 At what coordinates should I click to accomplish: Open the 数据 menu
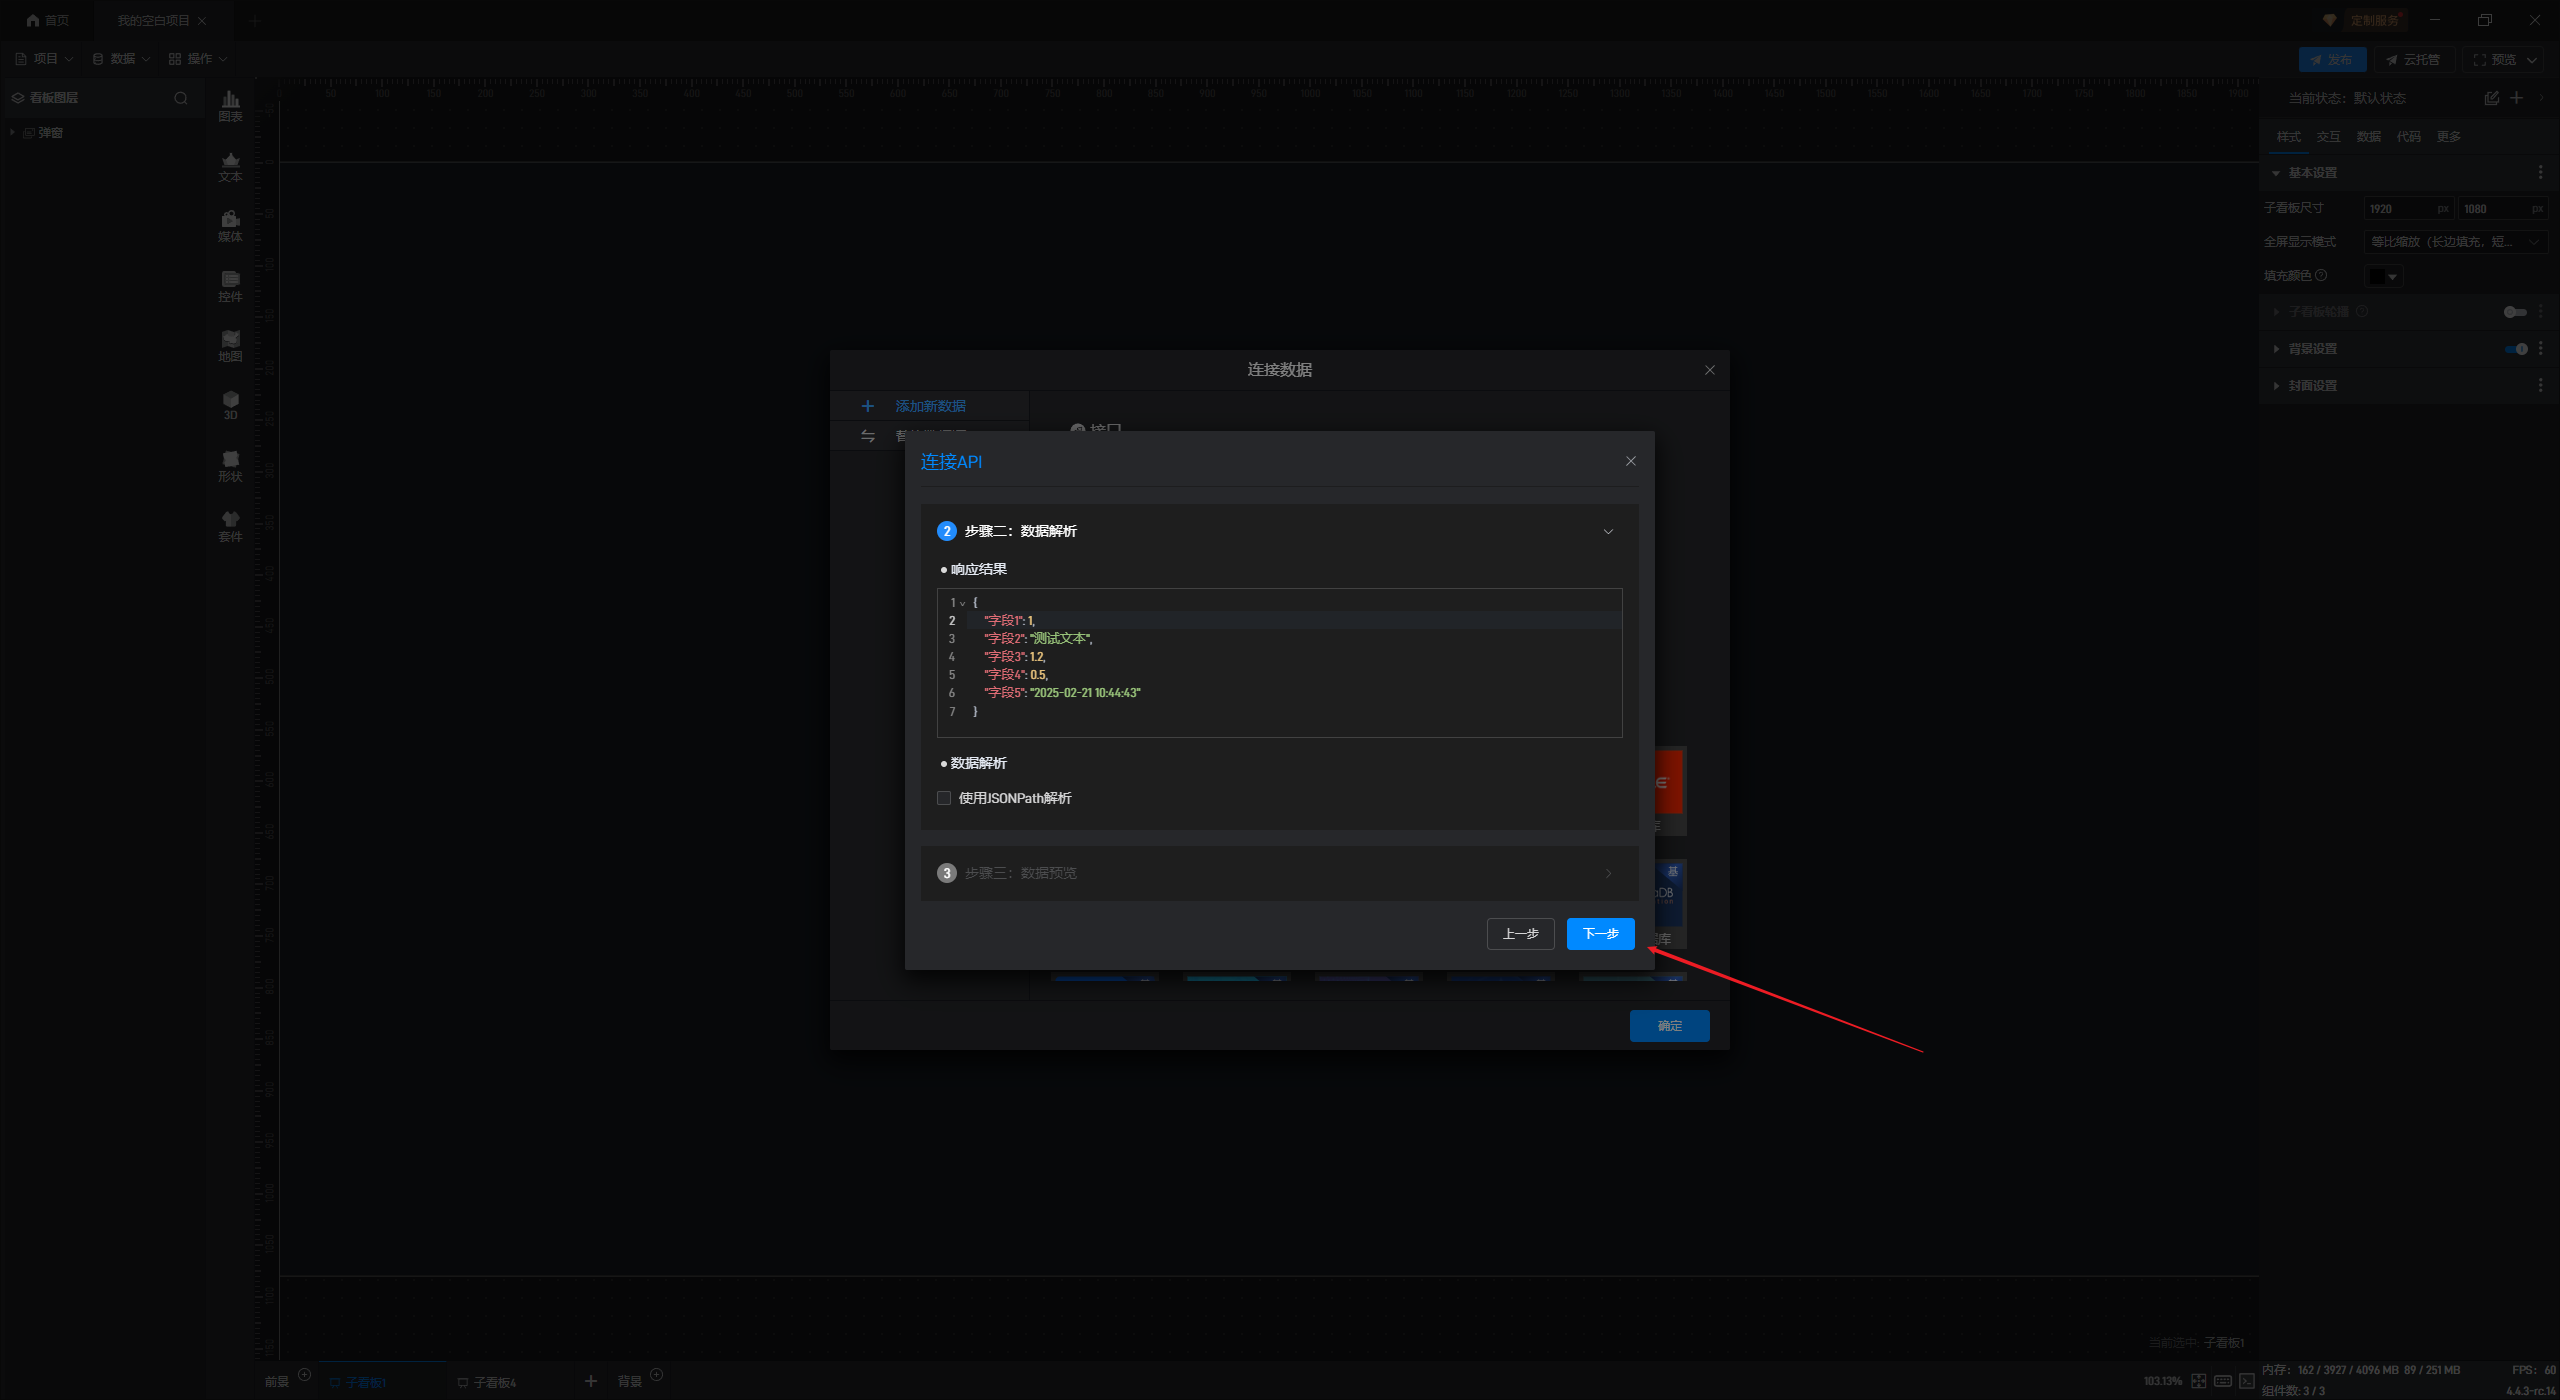click(122, 59)
